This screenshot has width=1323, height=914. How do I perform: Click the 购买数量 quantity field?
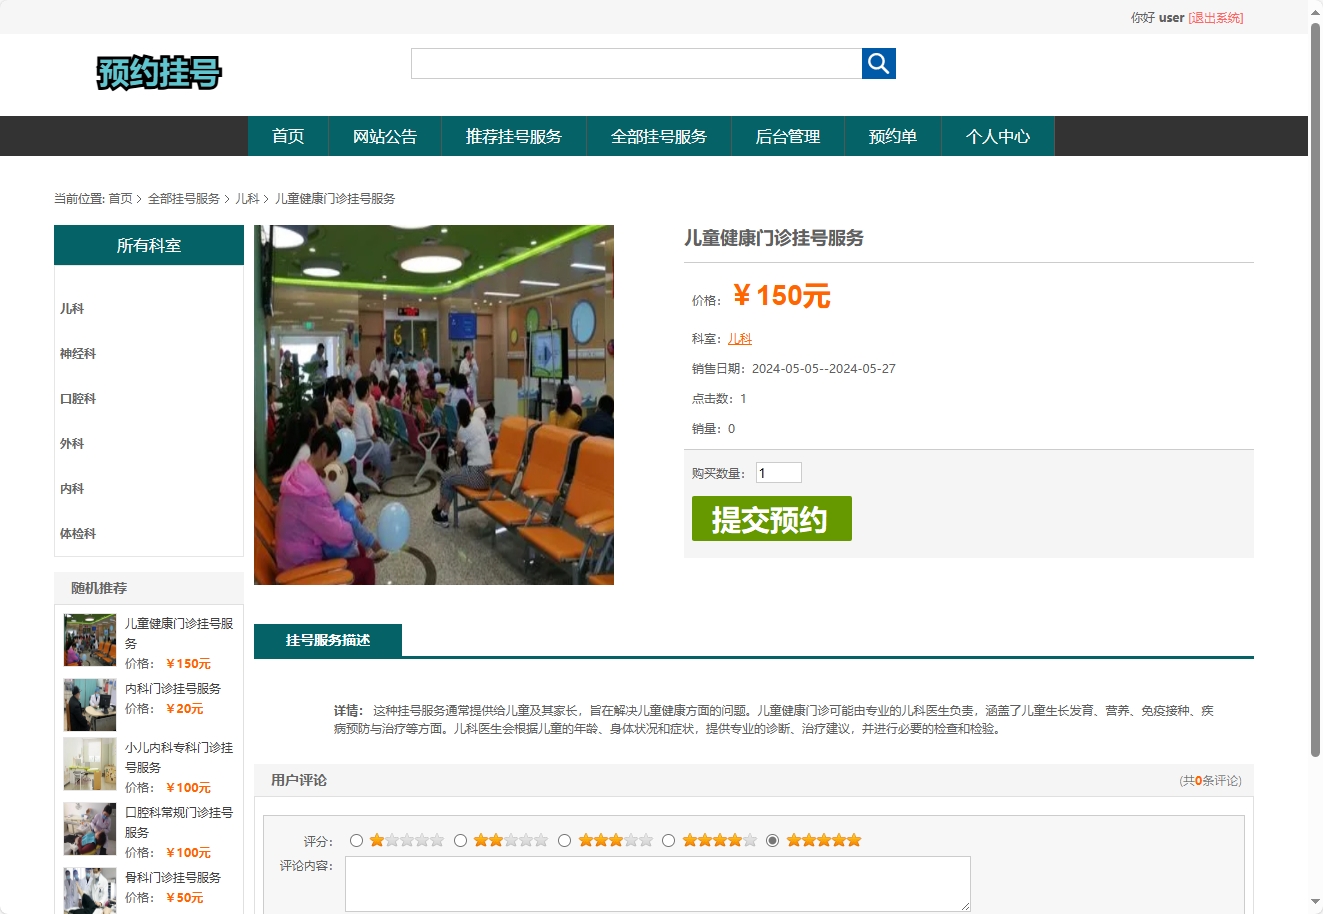pos(779,473)
